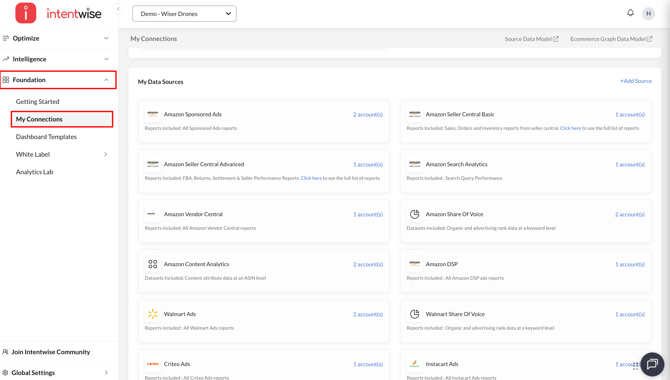The image size is (670, 380).
Task: Click the +Add Source link
Action: 636,81
